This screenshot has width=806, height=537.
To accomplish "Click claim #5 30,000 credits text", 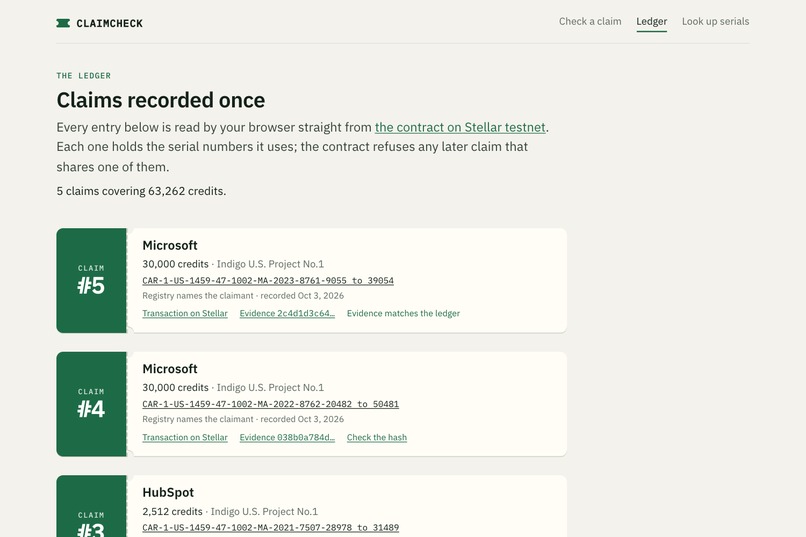I will coord(175,264).
